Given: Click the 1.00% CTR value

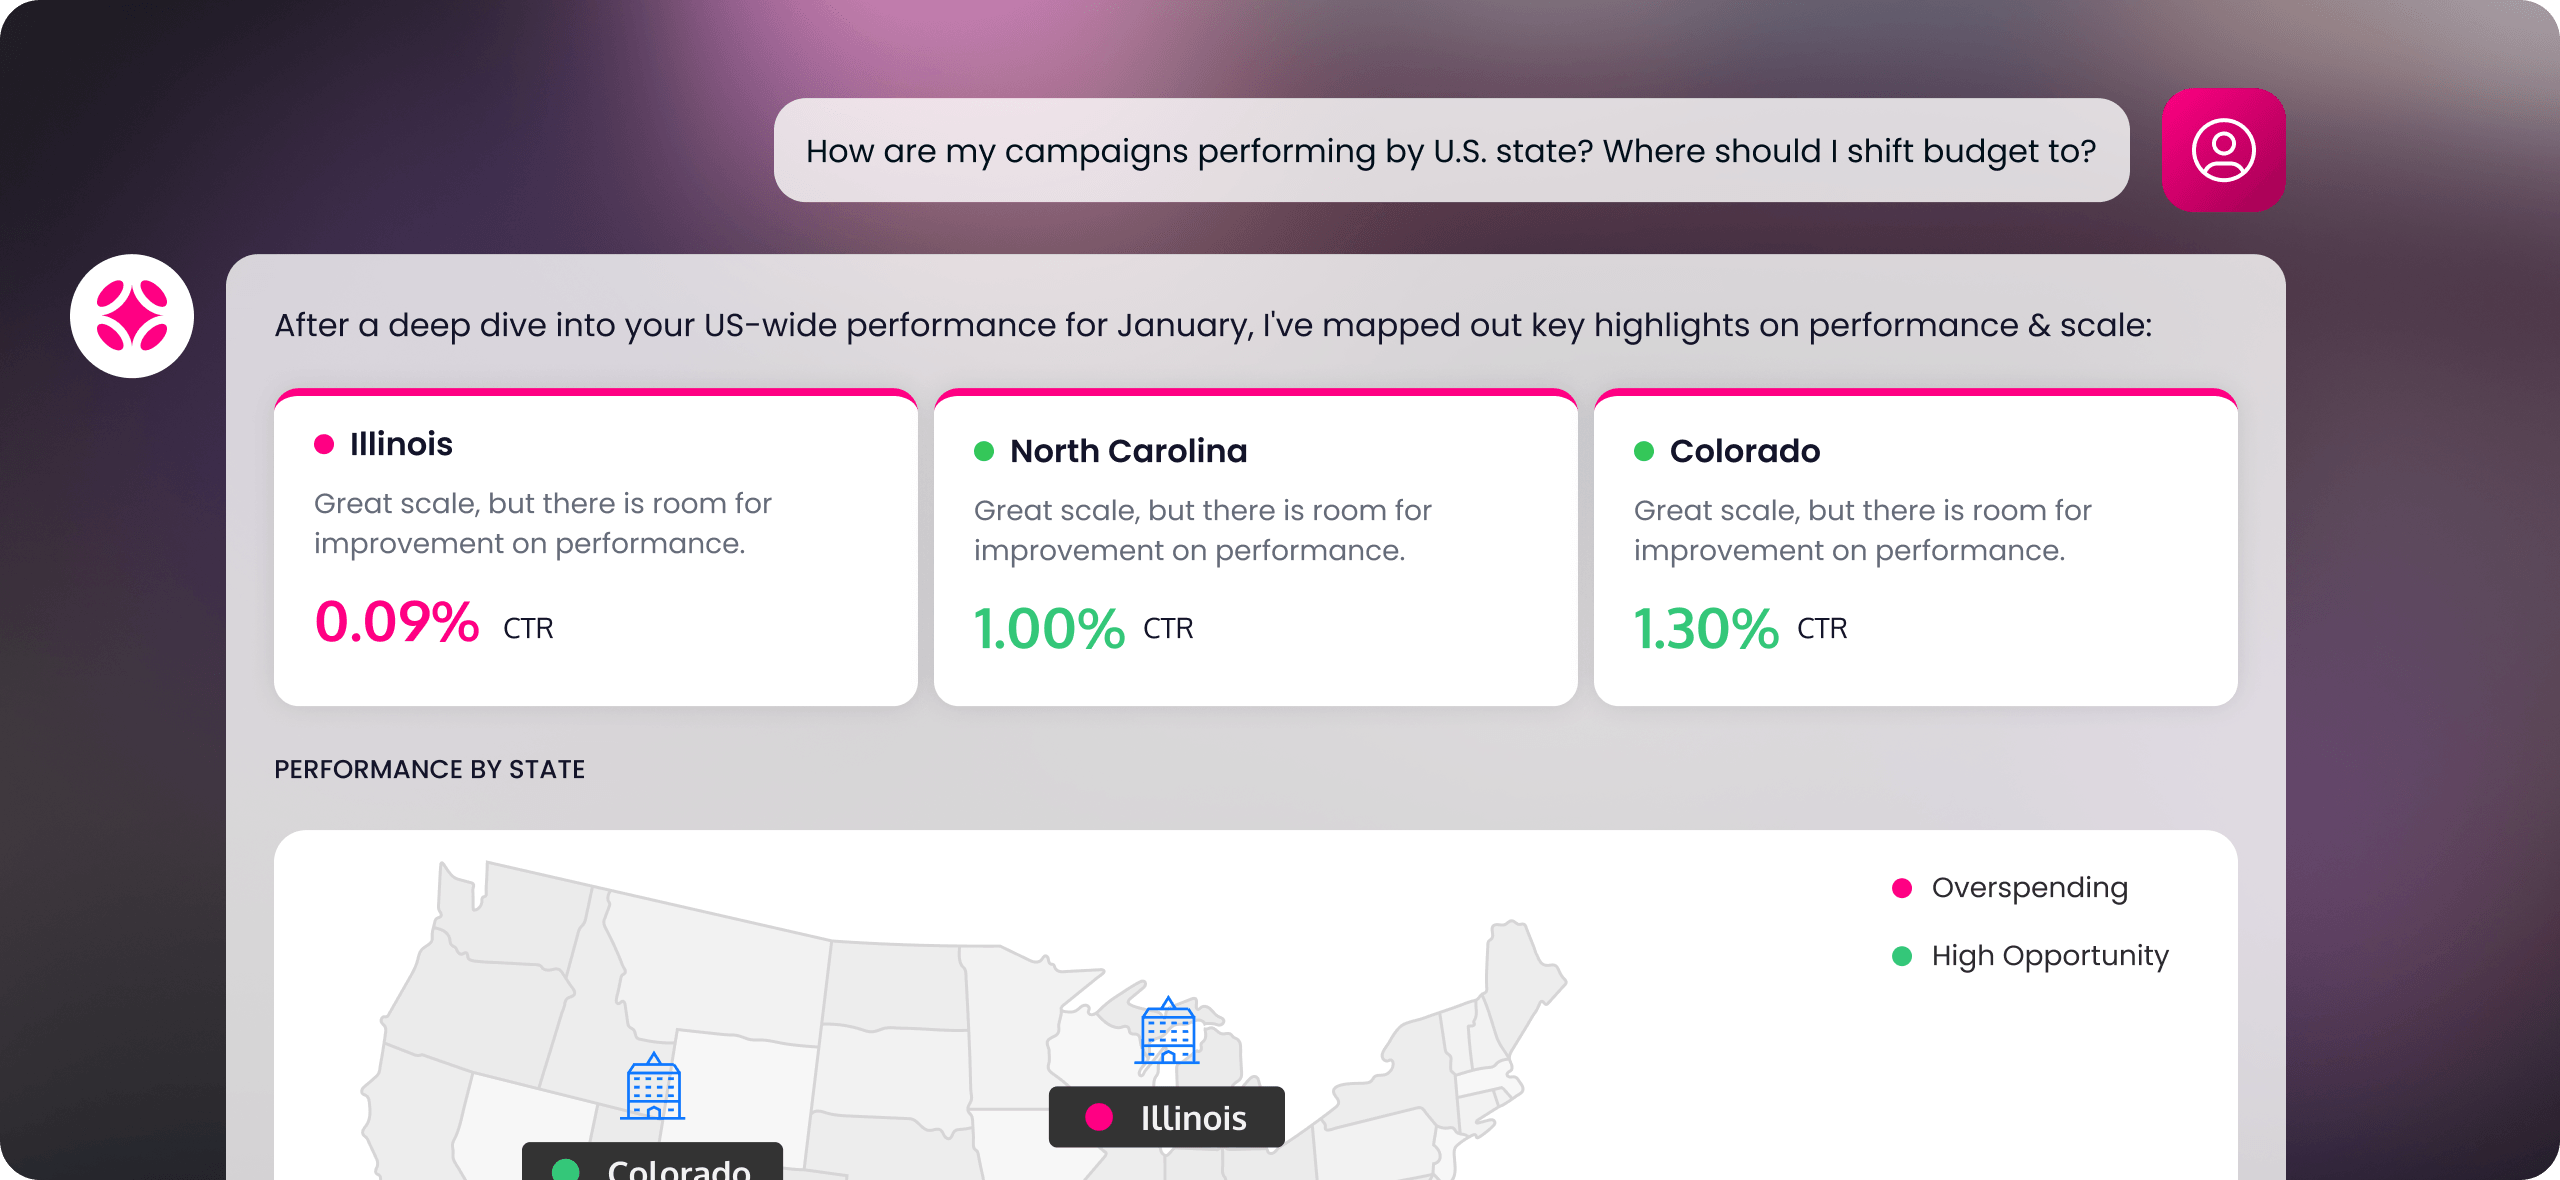Looking at the screenshot, I should click(x=1049, y=629).
